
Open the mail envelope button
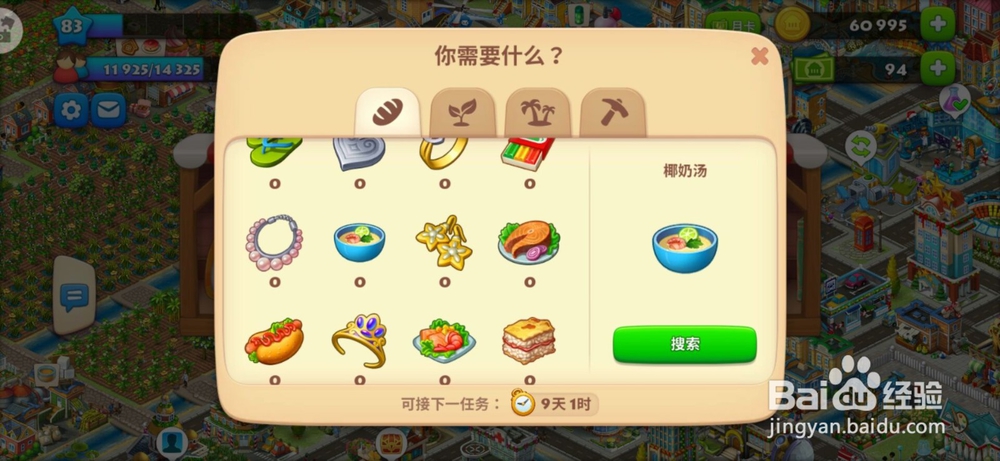[108, 111]
